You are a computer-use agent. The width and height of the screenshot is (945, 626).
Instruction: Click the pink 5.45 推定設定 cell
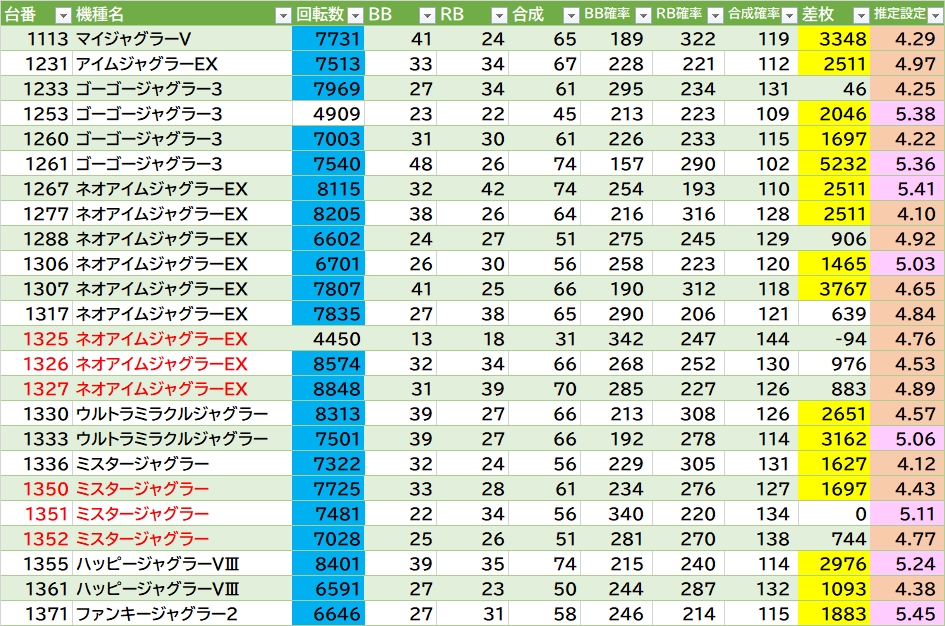pyautogui.click(x=907, y=614)
